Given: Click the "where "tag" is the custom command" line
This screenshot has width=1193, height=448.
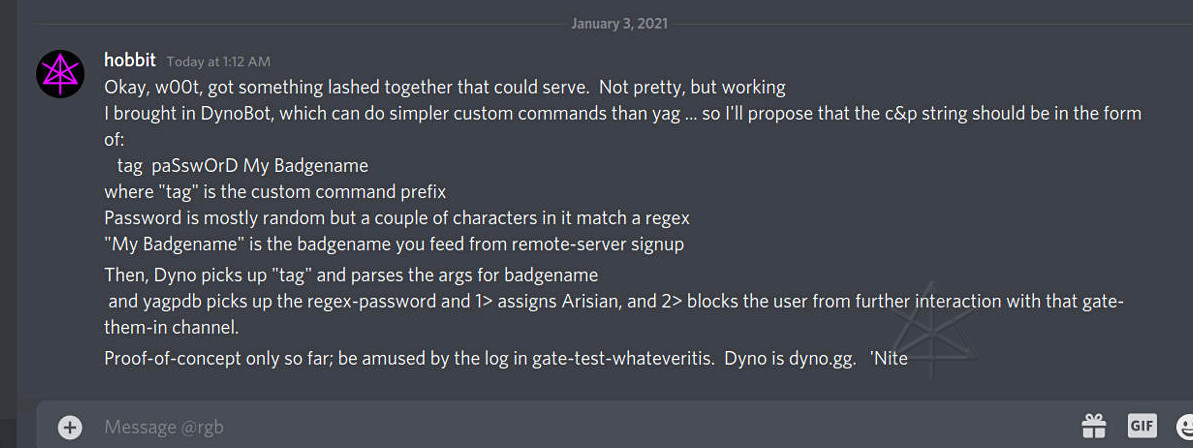Looking at the screenshot, I should pyautogui.click(x=275, y=191).
